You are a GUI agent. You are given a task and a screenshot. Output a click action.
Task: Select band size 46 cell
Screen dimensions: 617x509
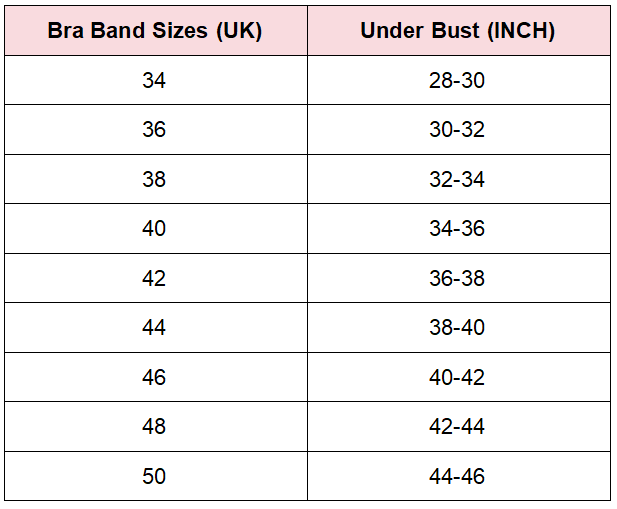coord(154,377)
